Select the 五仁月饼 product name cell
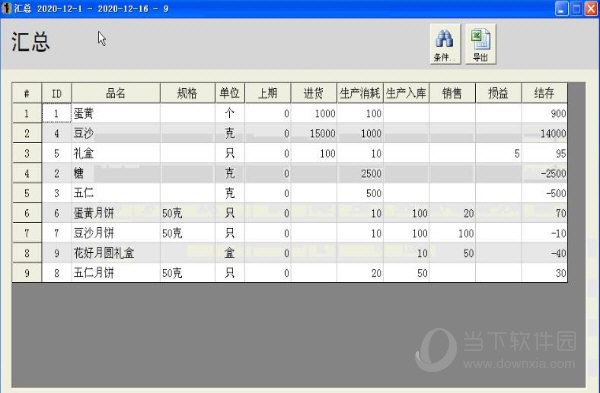 pyautogui.click(x=116, y=272)
